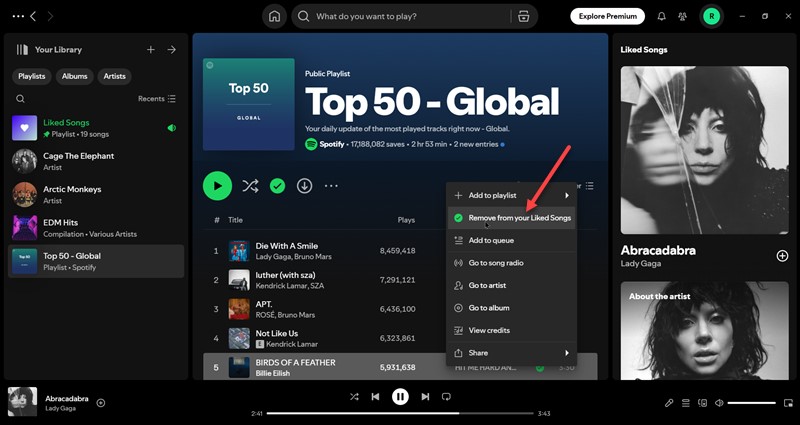Seek using the song progress bar
Image resolution: width=800 pixels, height=425 pixels.
[400, 413]
